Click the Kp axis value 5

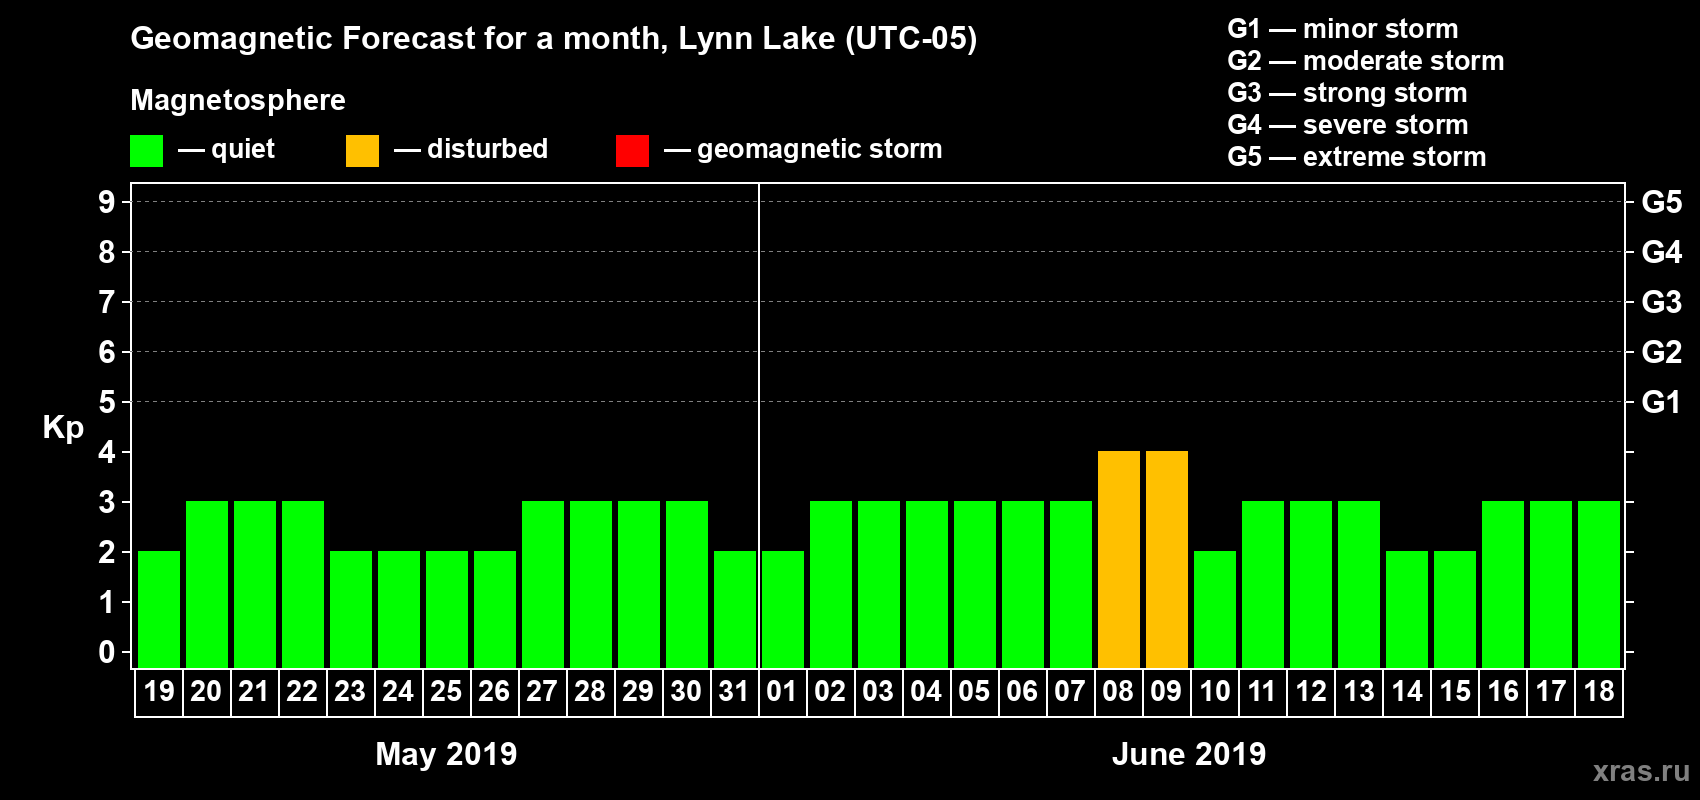(107, 402)
